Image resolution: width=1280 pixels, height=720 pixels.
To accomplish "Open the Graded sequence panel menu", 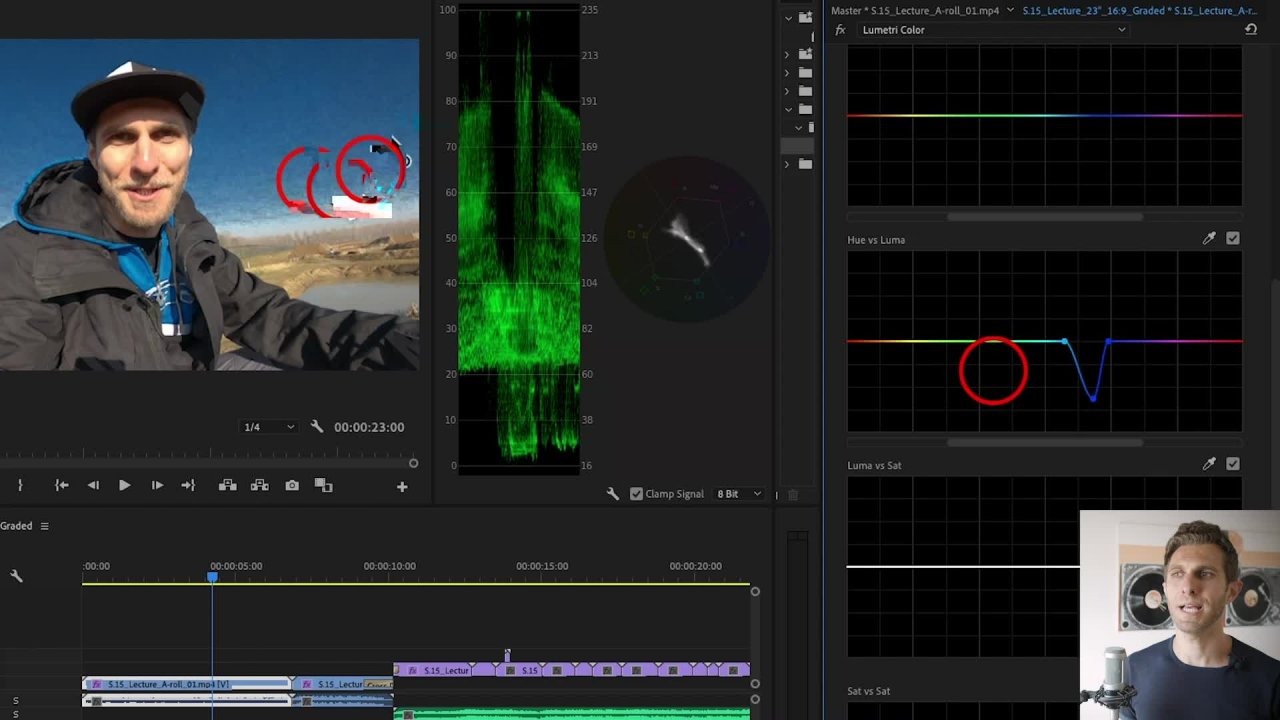I will coord(44,526).
